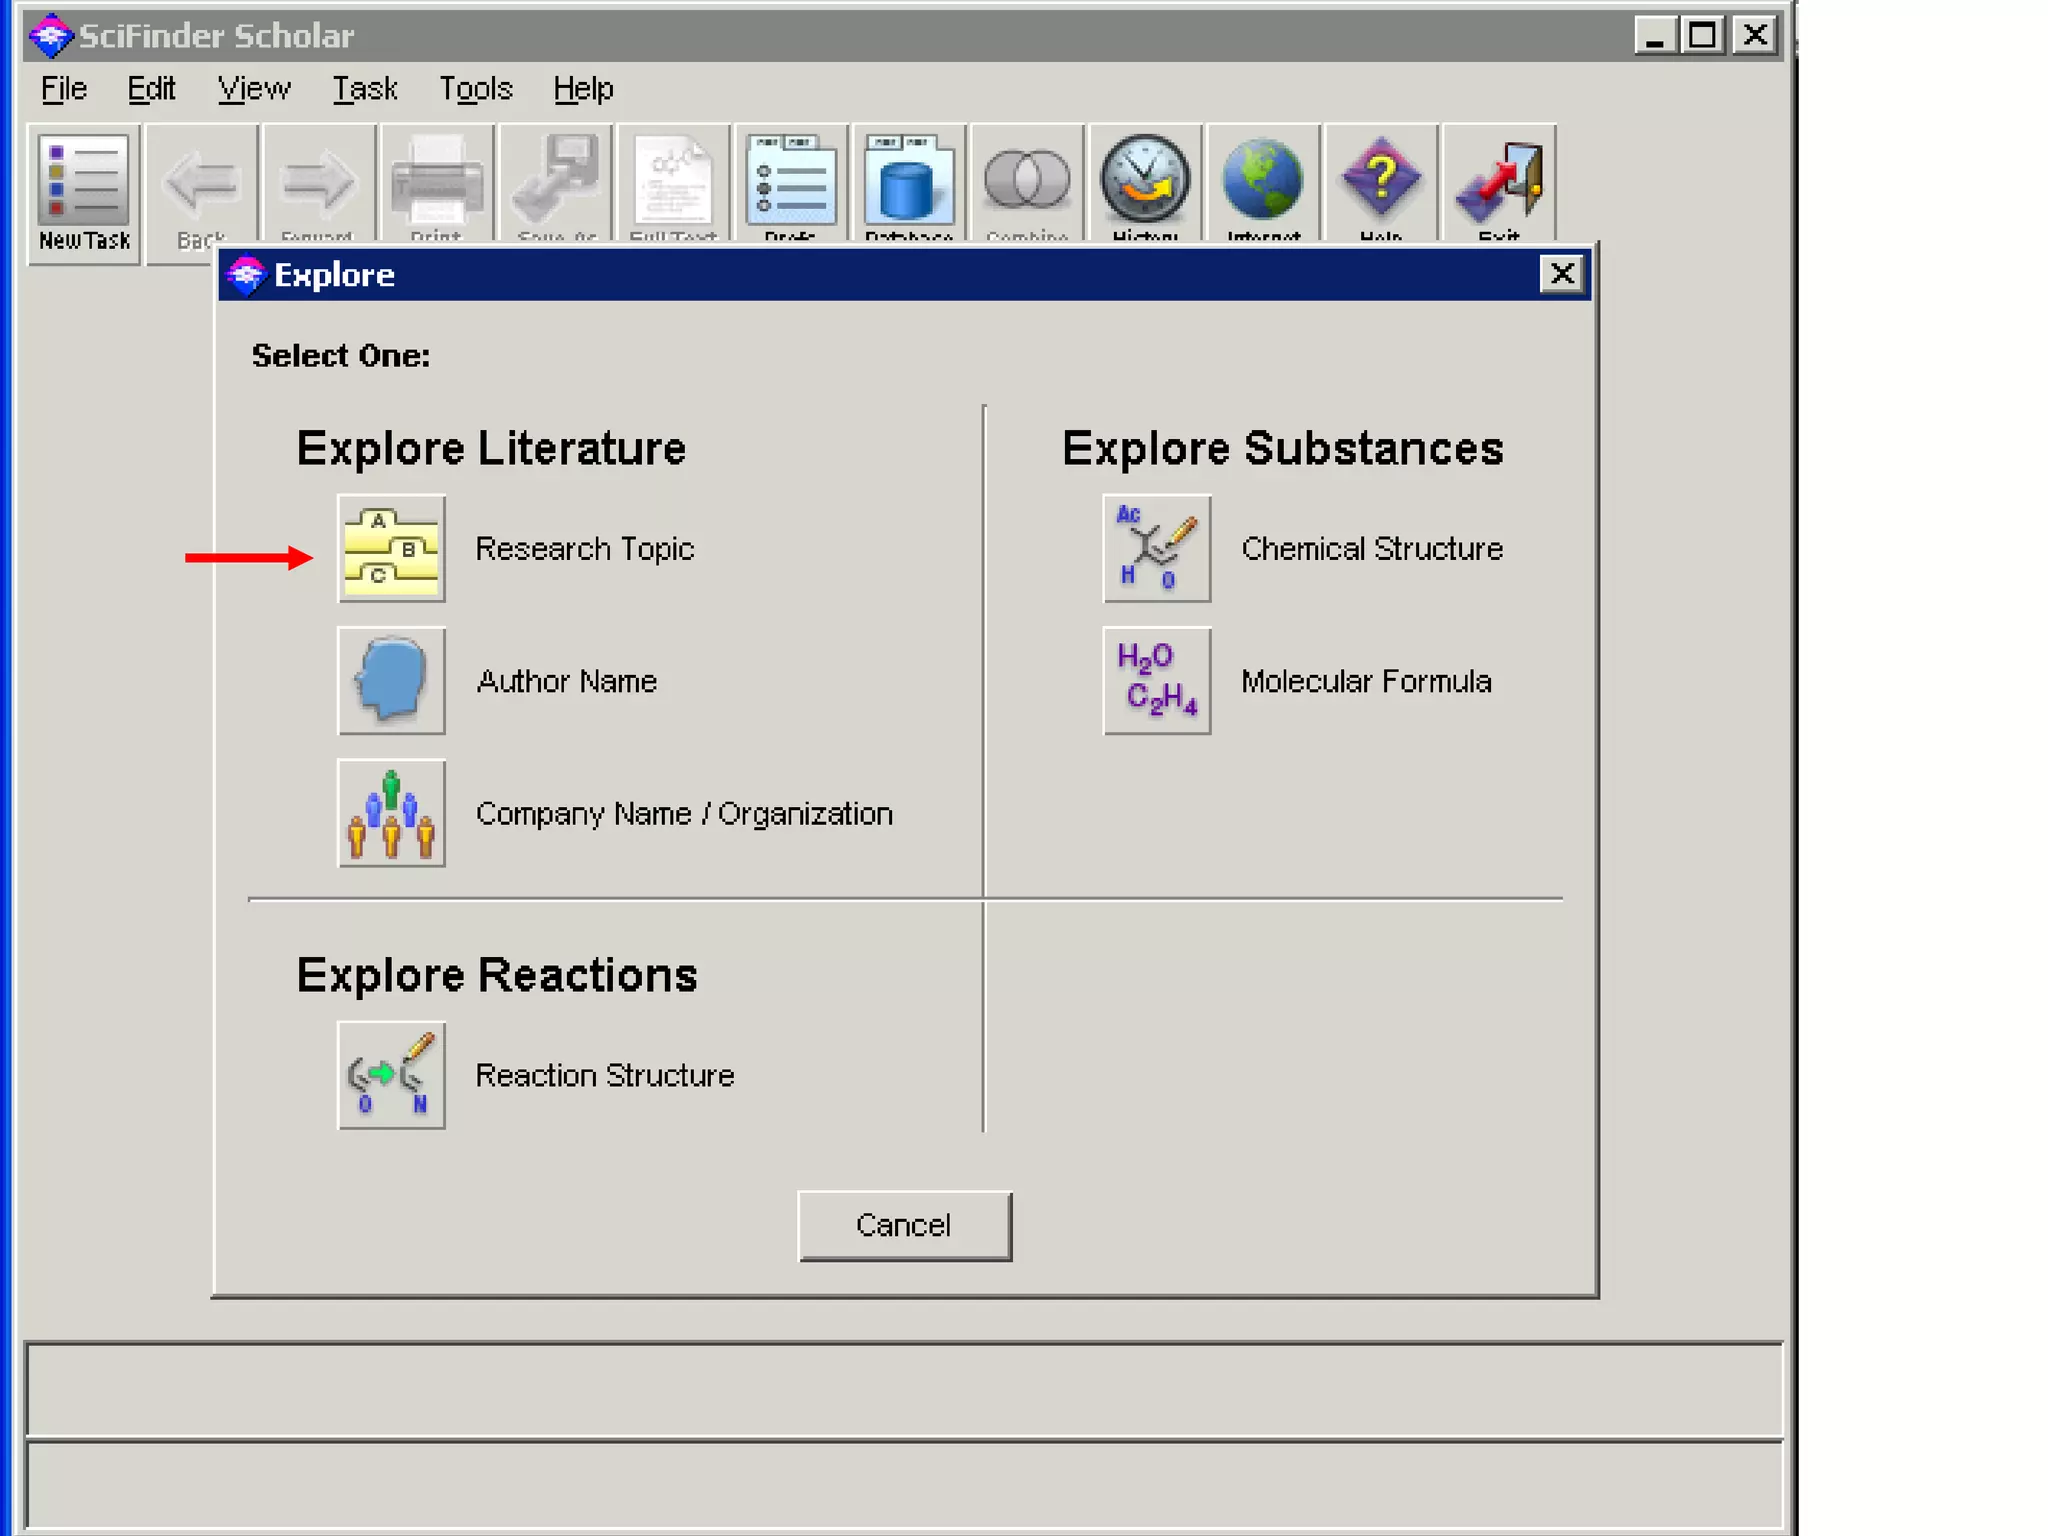
Task: Click the Internet globe toolbar icon
Action: (x=1263, y=183)
